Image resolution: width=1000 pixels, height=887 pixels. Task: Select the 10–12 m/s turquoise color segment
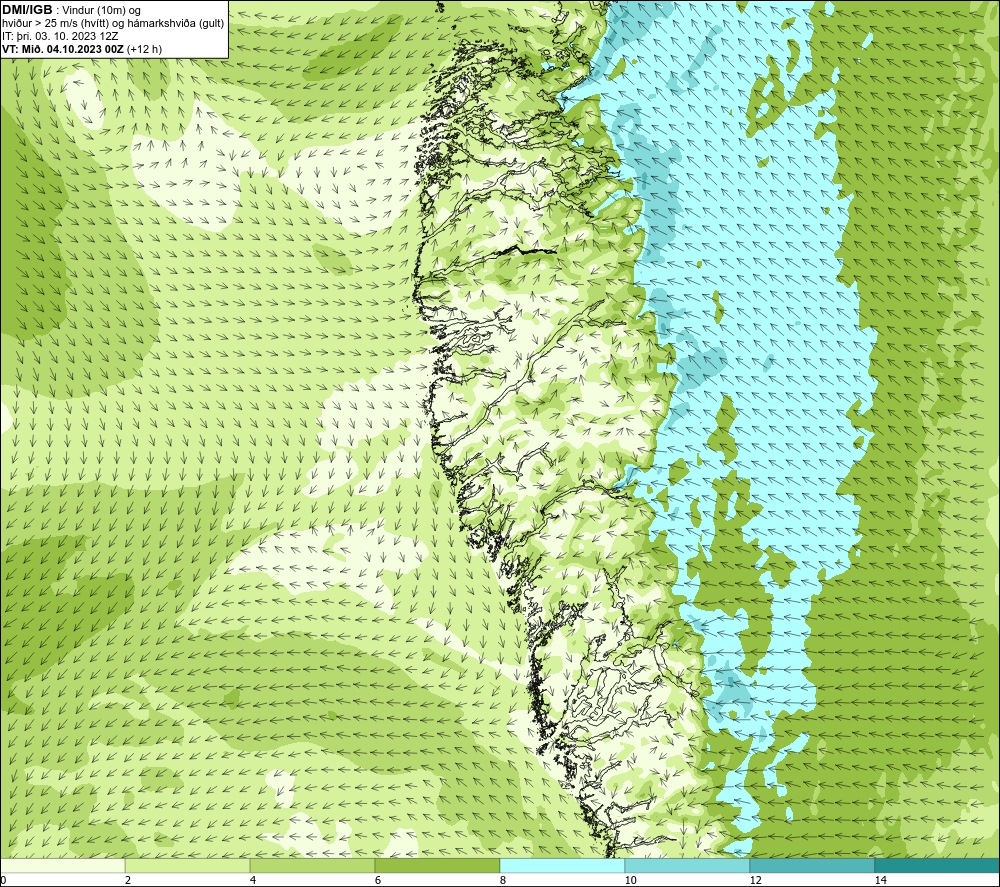click(x=688, y=866)
